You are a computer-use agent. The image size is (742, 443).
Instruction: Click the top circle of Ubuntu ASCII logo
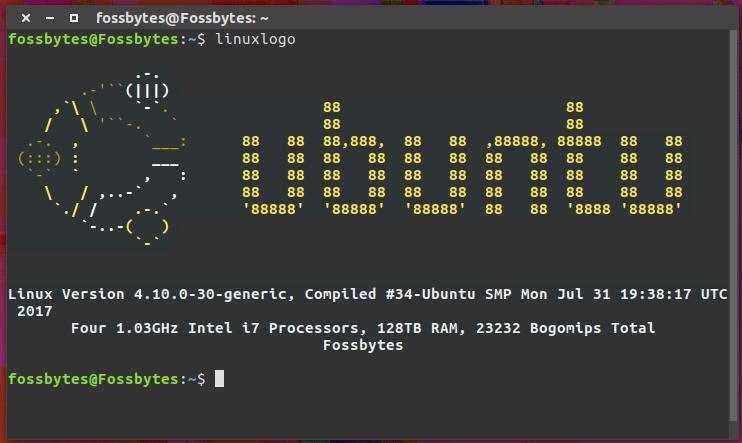click(148, 89)
